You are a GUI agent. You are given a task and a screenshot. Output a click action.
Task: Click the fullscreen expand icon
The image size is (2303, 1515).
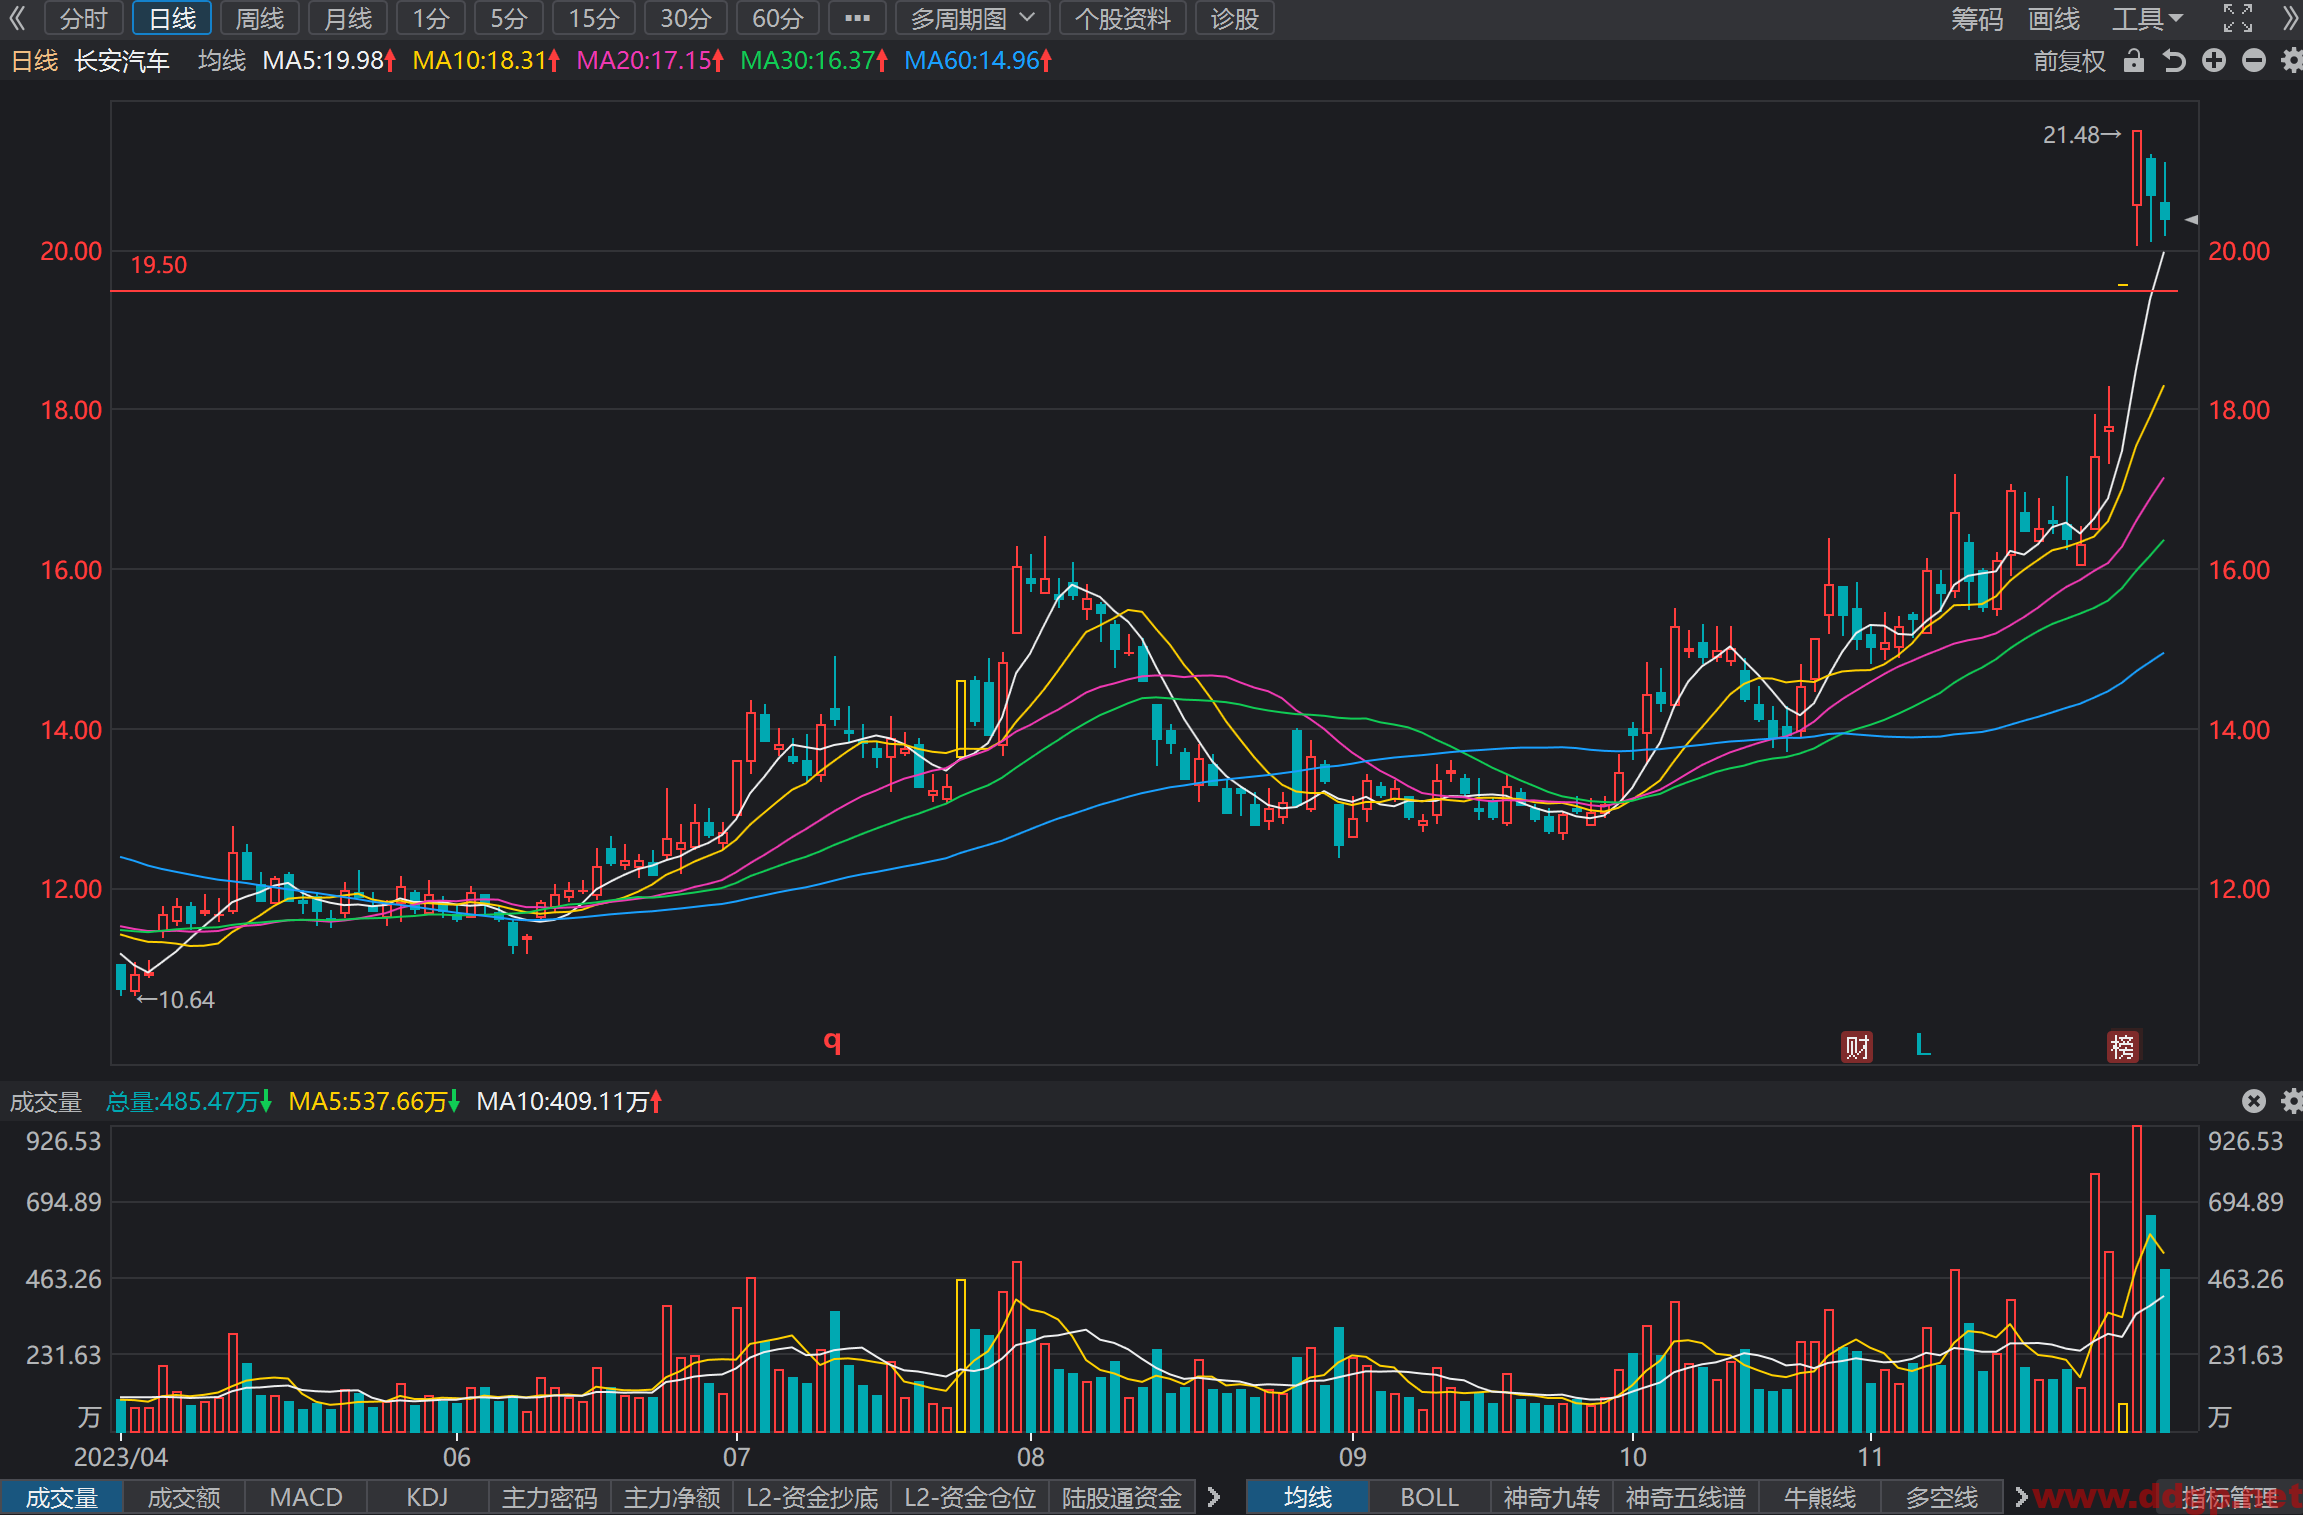pyautogui.click(x=2238, y=18)
